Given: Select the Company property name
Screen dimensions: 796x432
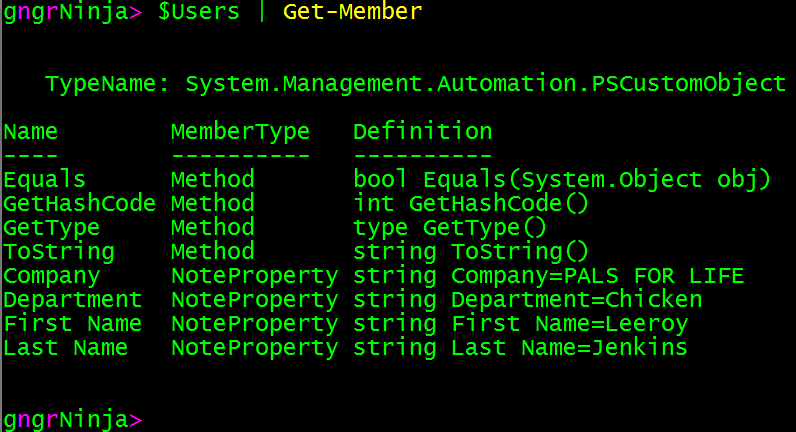Looking at the screenshot, I should coord(52,276).
